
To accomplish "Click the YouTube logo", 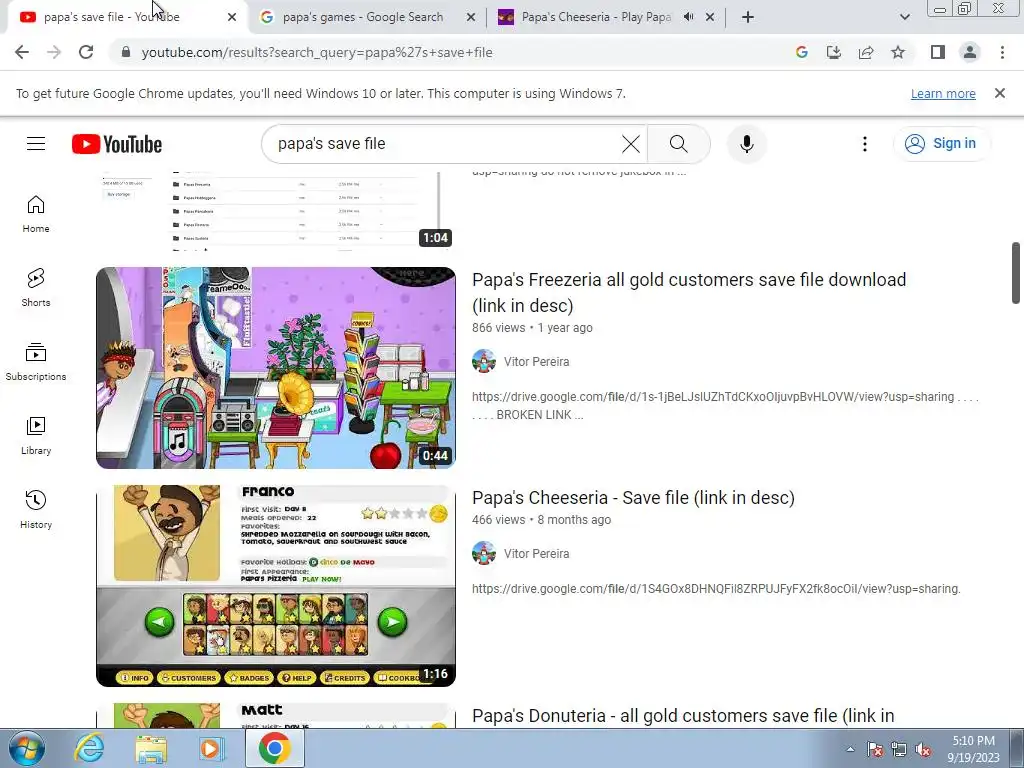I will click(117, 144).
